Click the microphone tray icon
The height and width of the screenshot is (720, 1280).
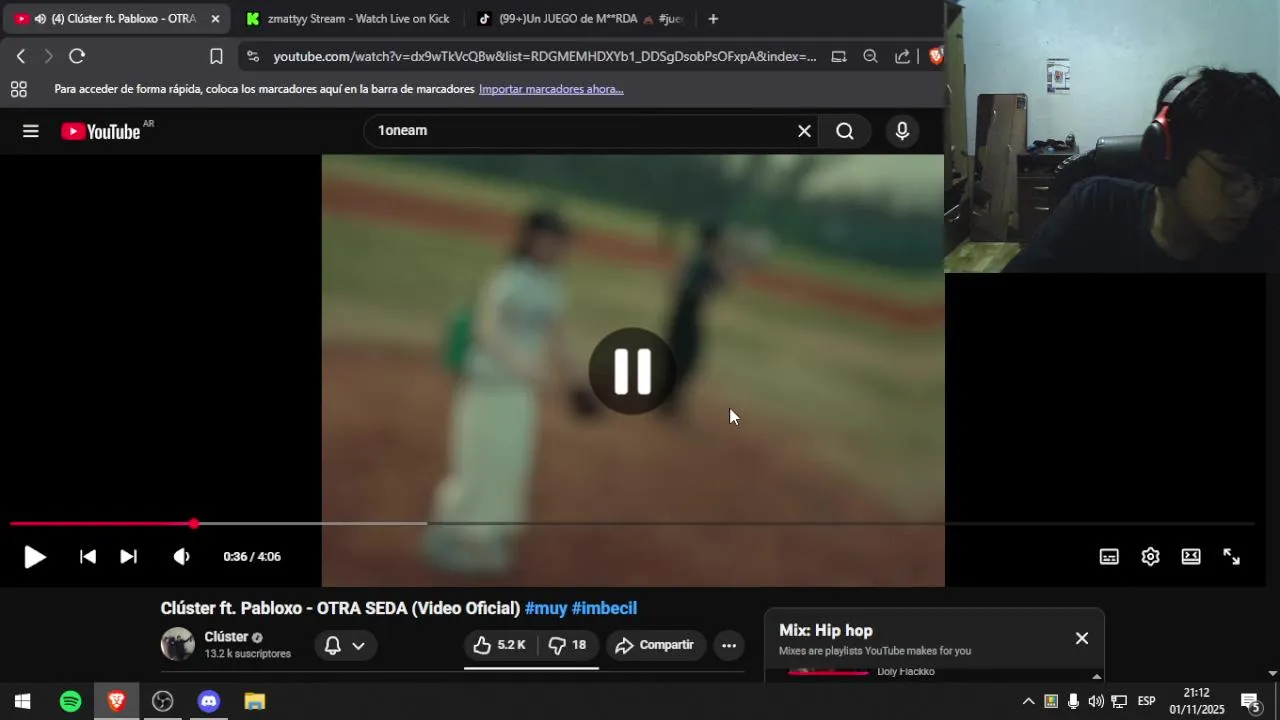[1073, 701]
